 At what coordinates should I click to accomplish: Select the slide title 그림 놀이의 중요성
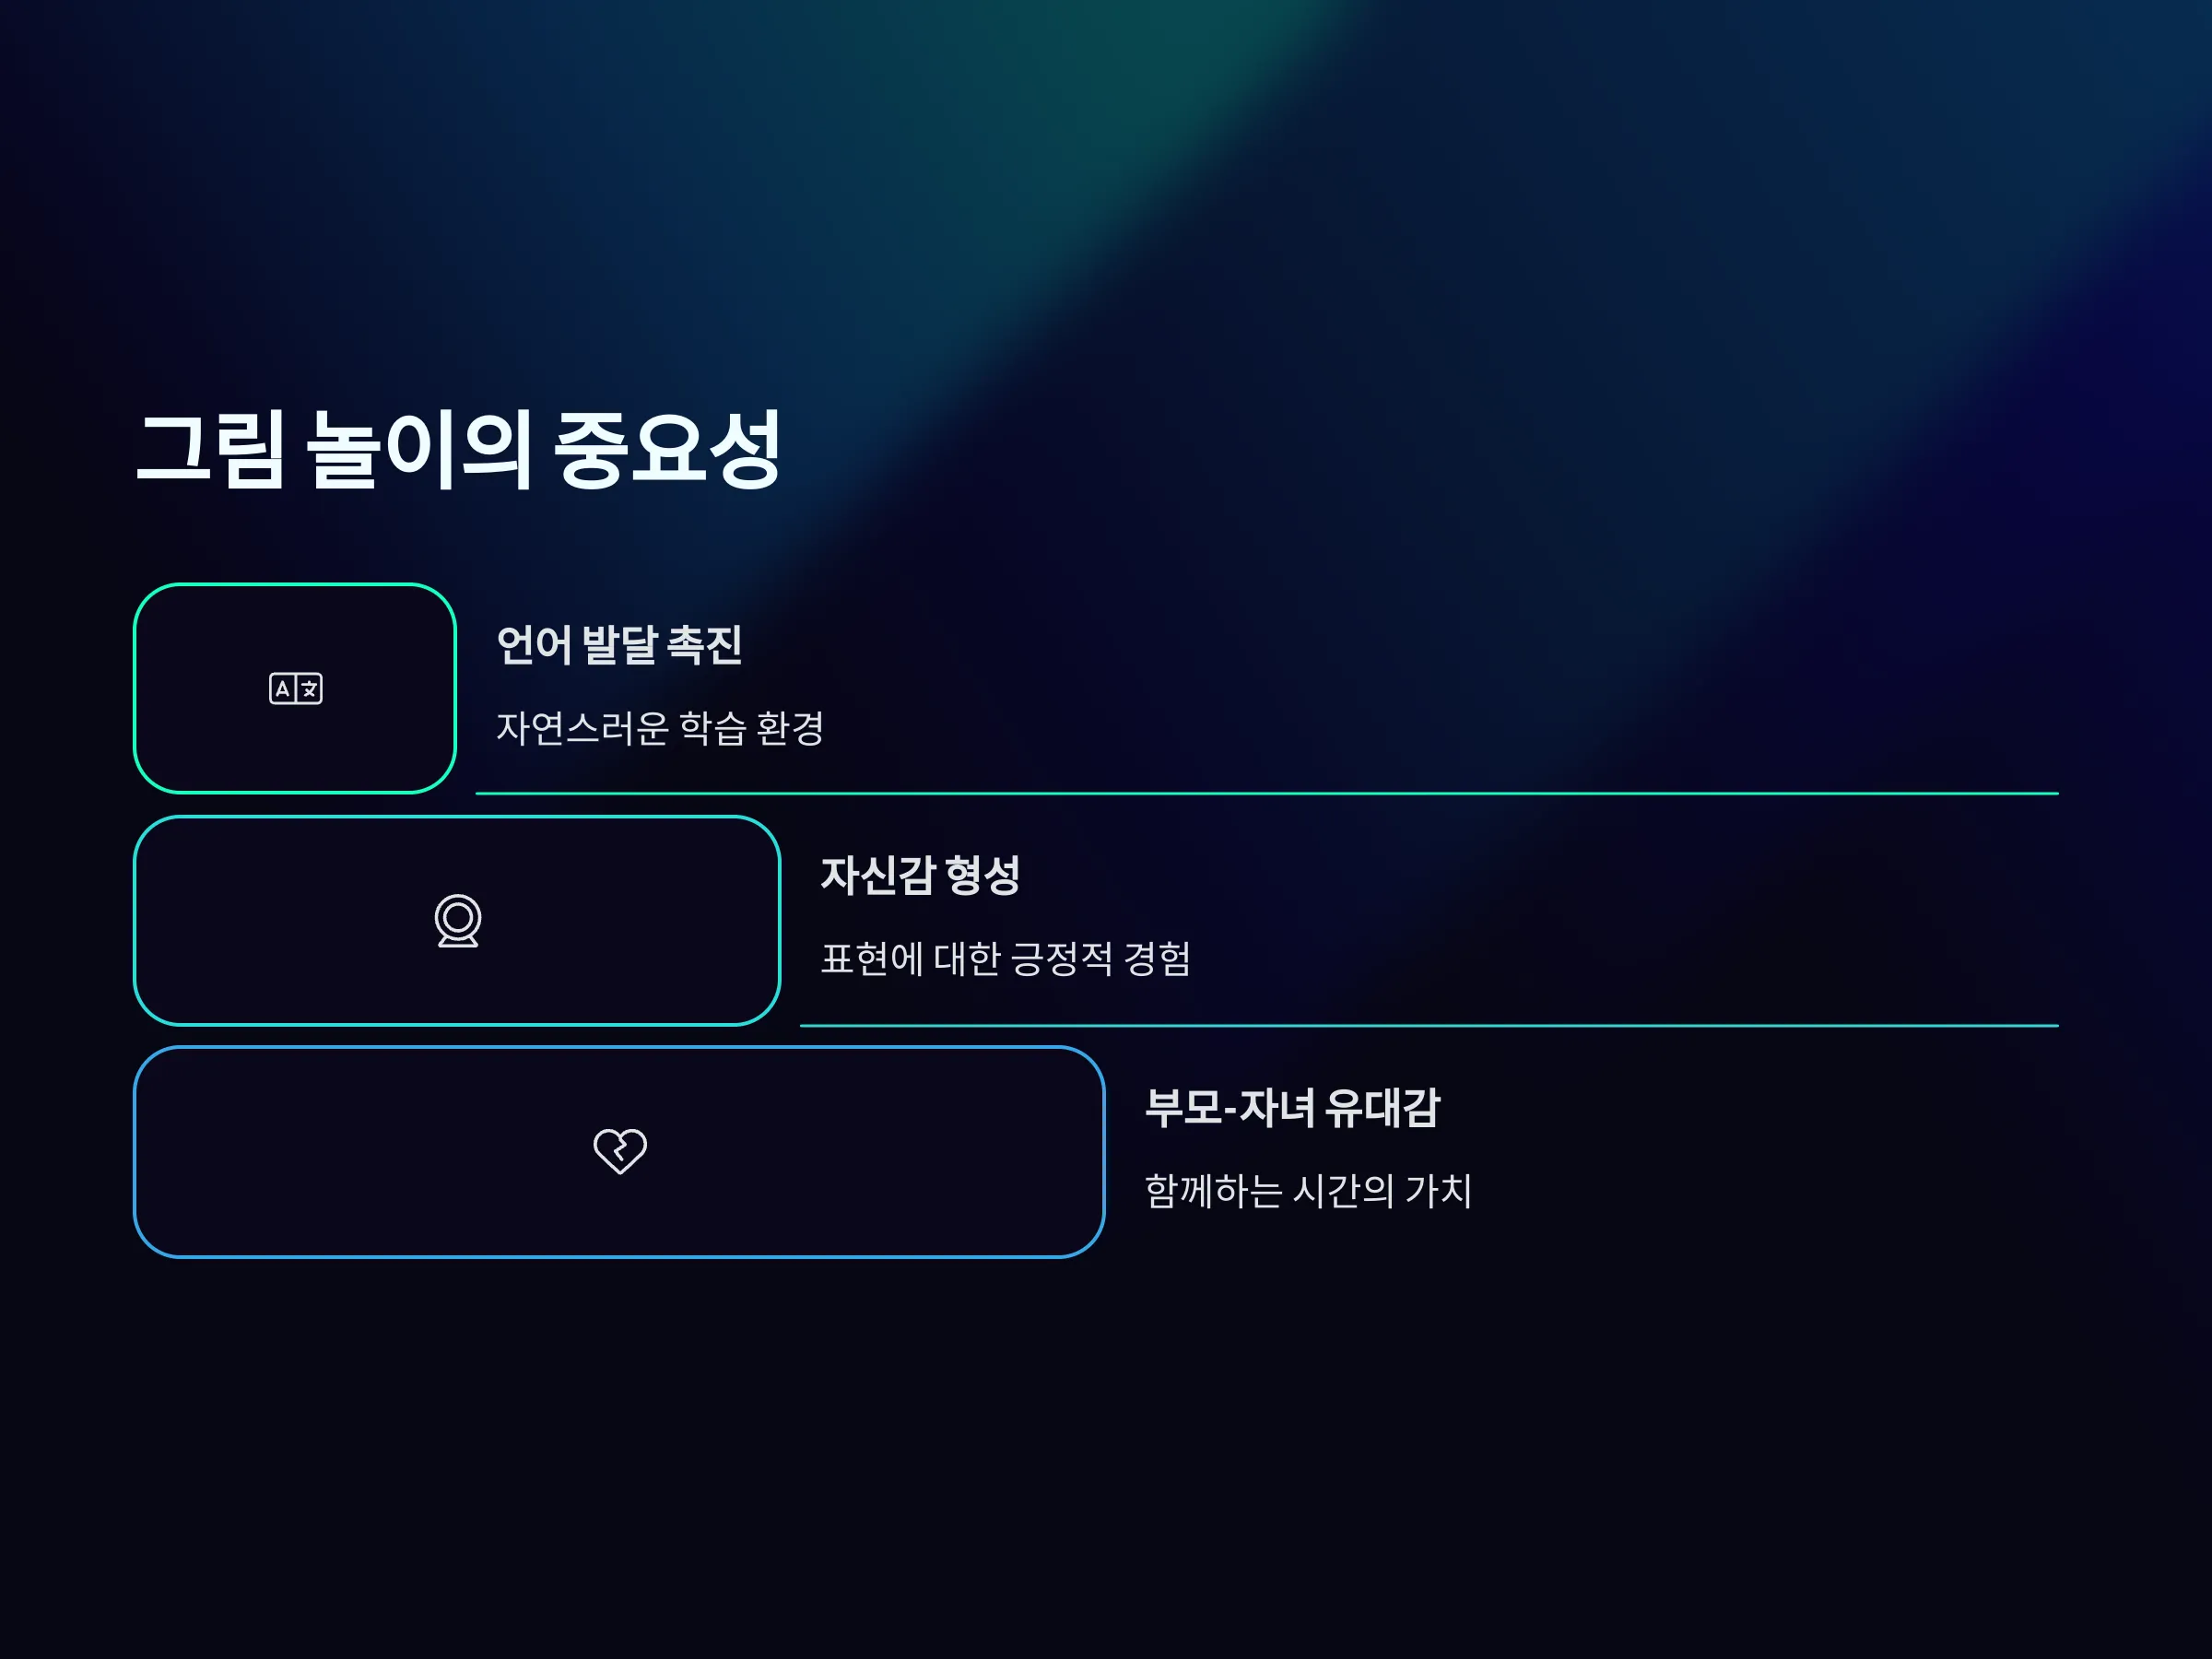click(x=458, y=449)
